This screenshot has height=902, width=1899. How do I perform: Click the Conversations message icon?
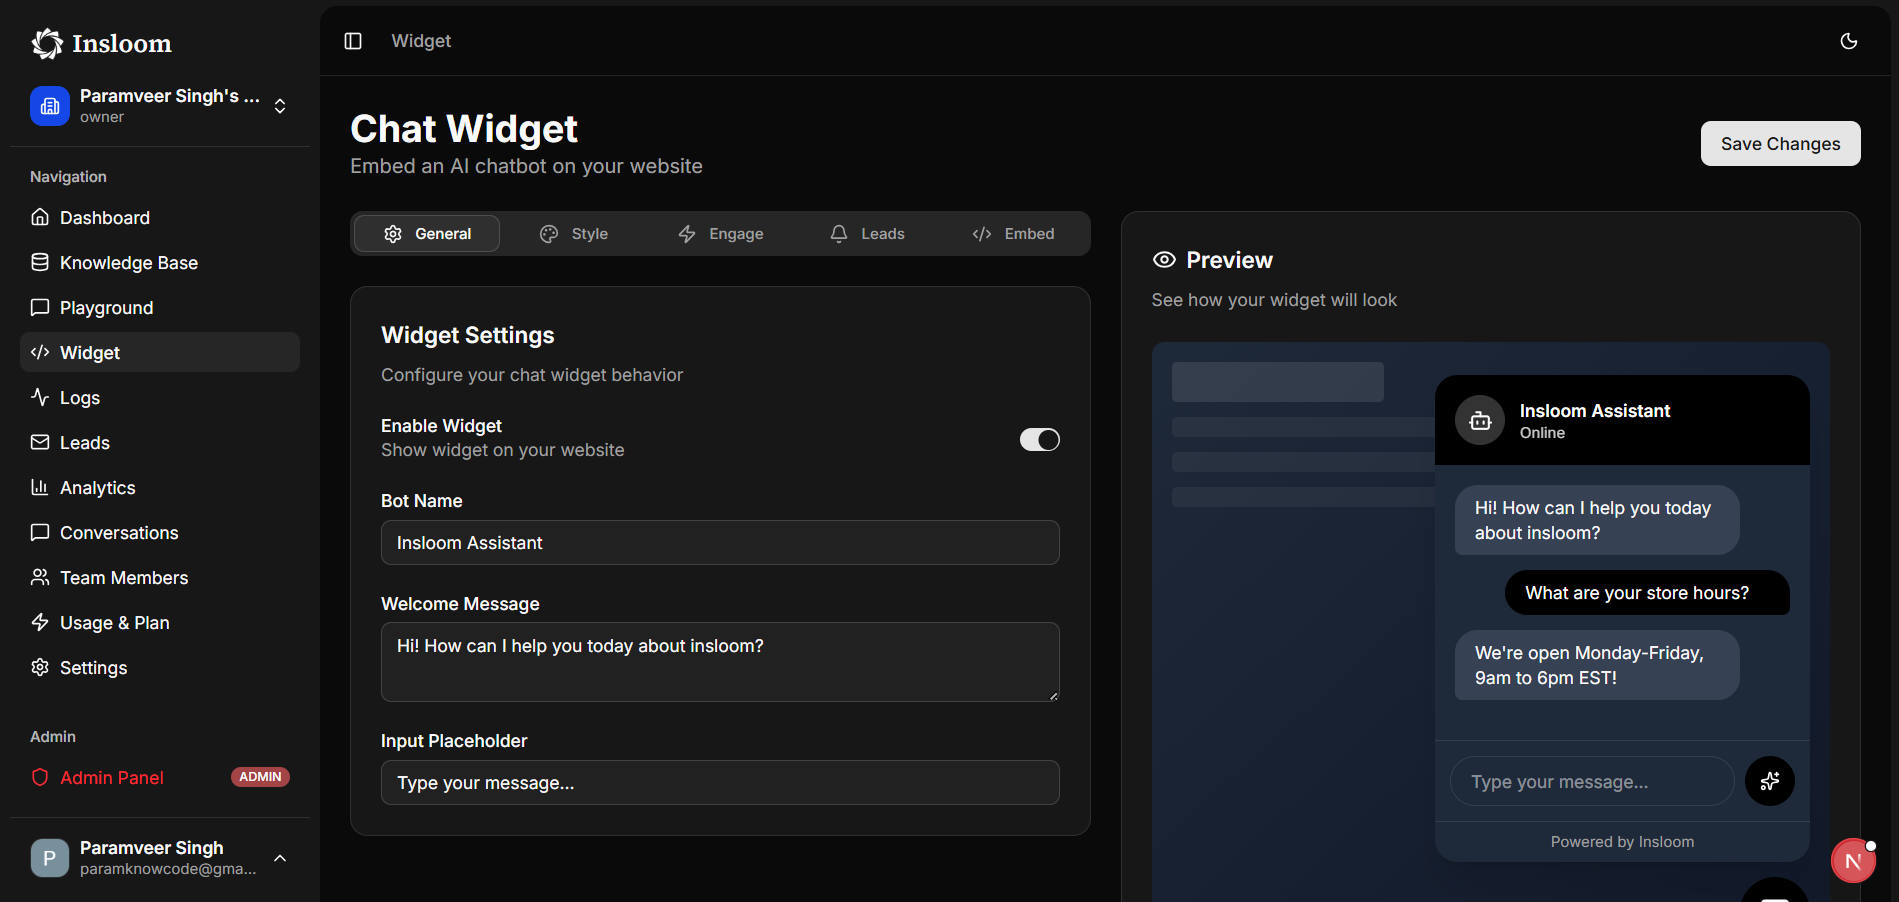coord(40,532)
